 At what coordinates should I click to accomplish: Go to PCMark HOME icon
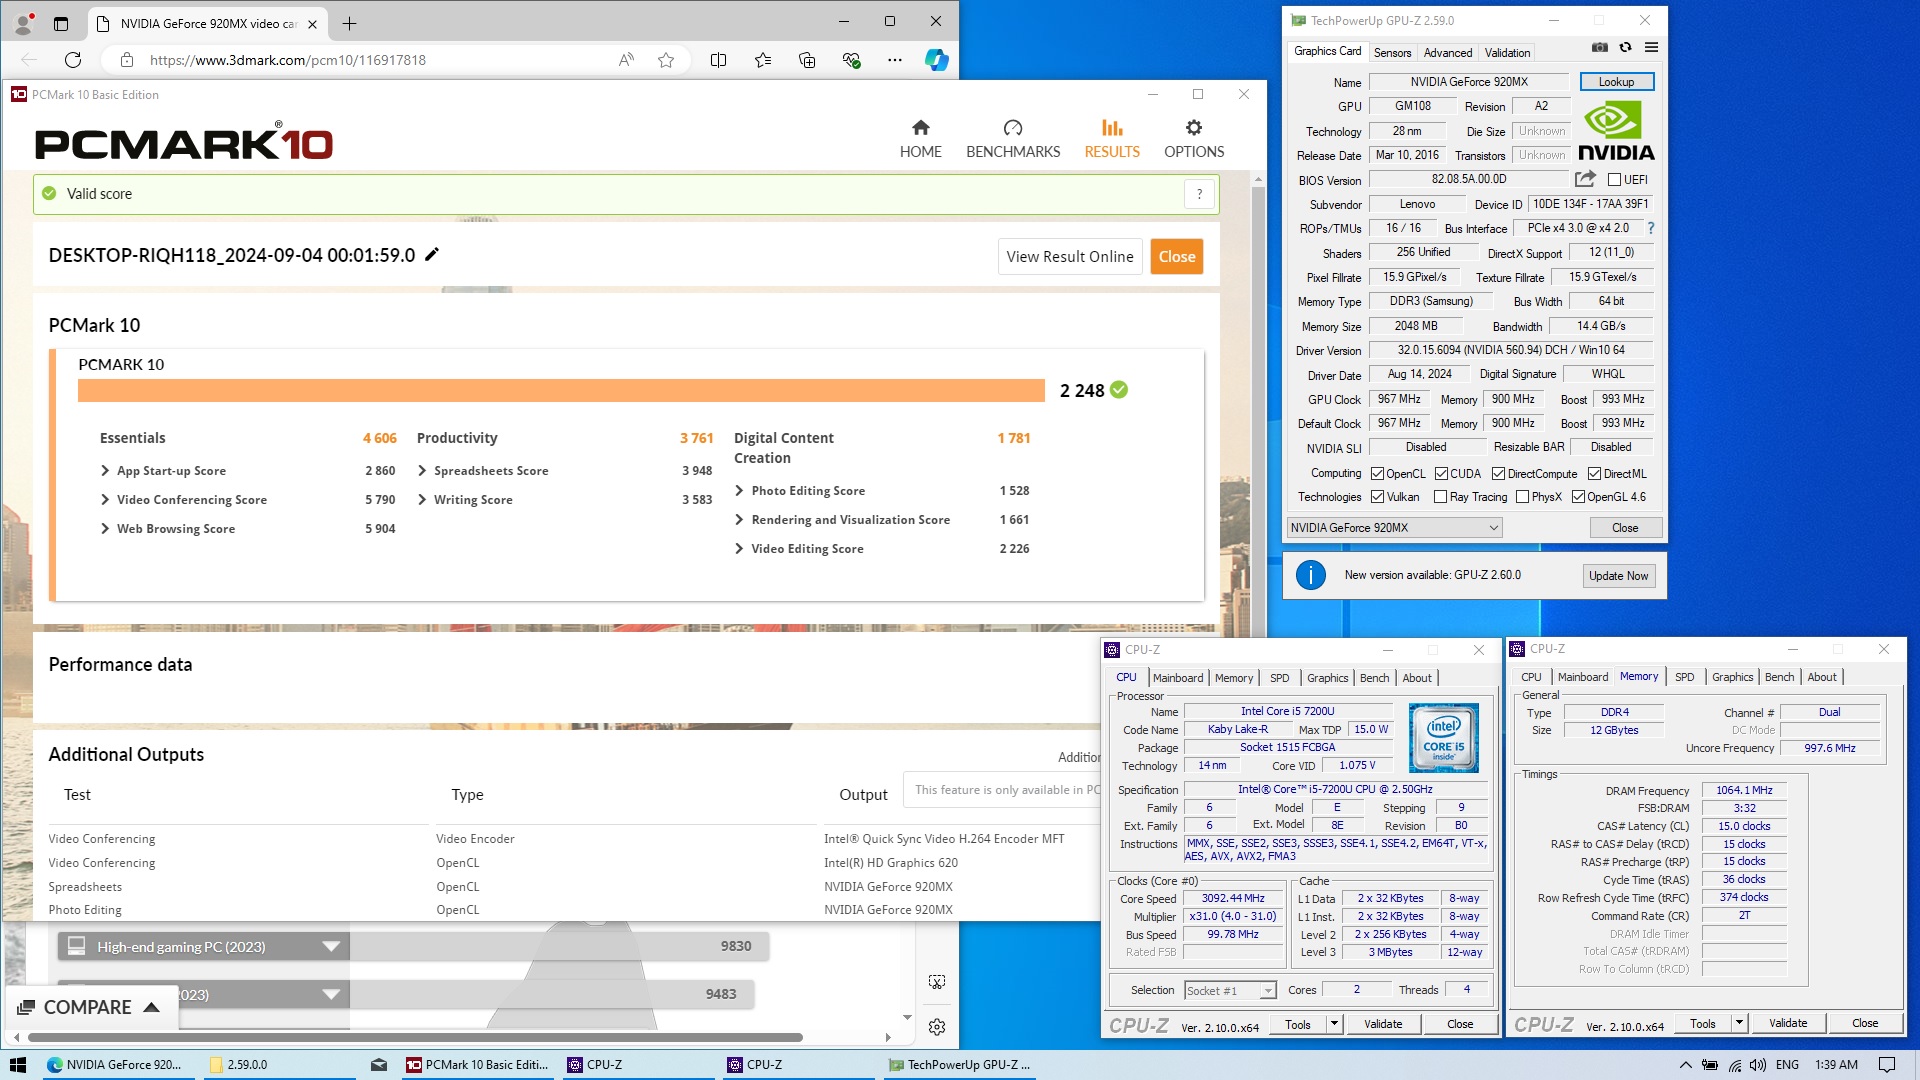920,128
